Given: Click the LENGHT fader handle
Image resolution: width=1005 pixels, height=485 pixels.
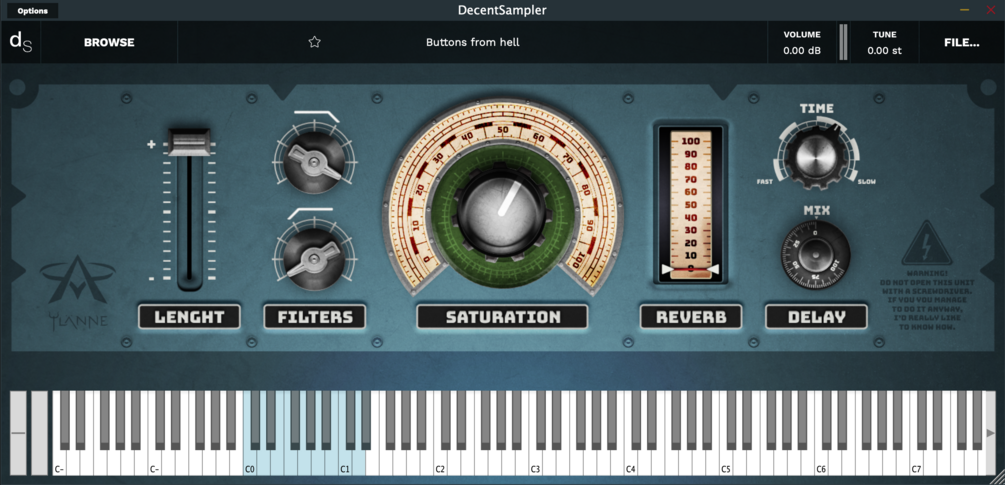Looking at the screenshot, I should point(189,142).
